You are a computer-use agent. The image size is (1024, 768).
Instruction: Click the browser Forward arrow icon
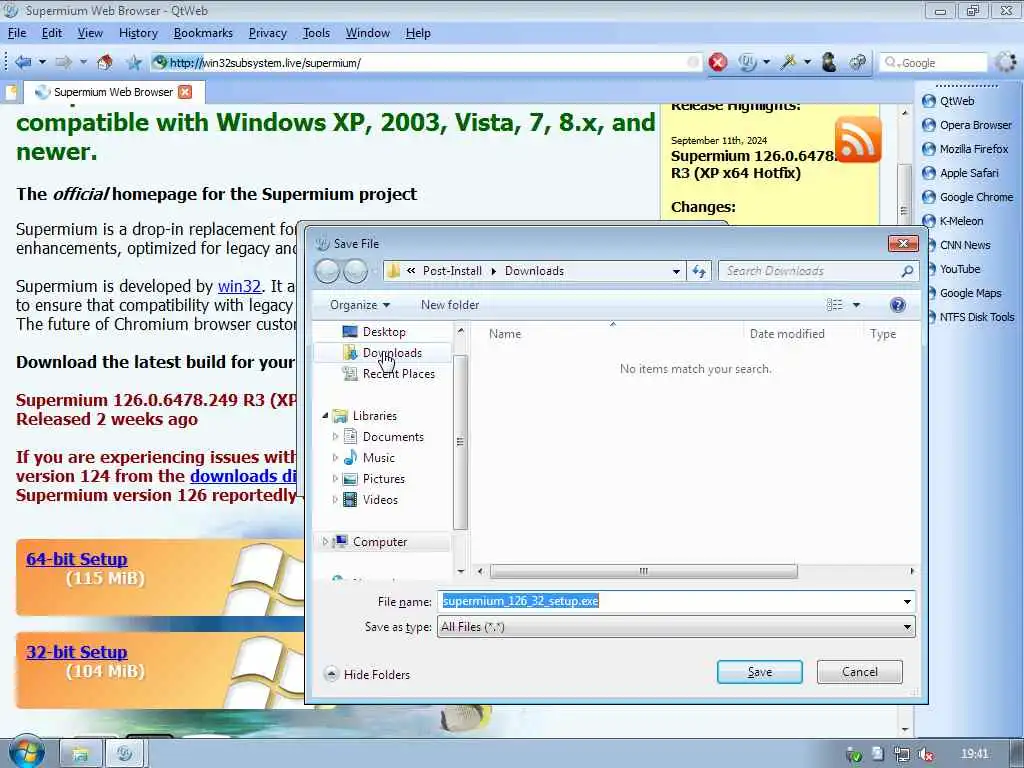click(63, 62)
